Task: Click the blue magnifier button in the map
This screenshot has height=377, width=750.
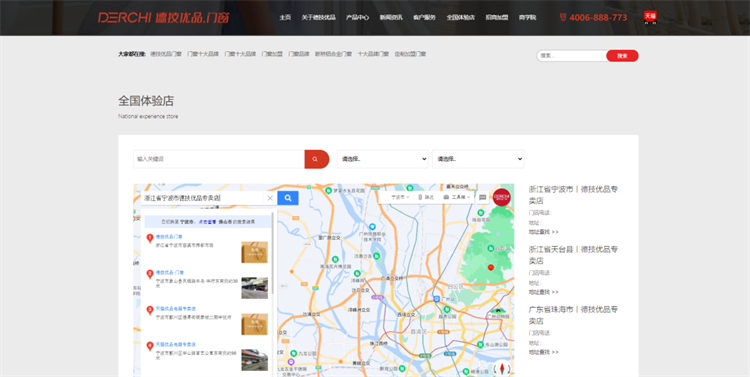Action: point(288,198)
